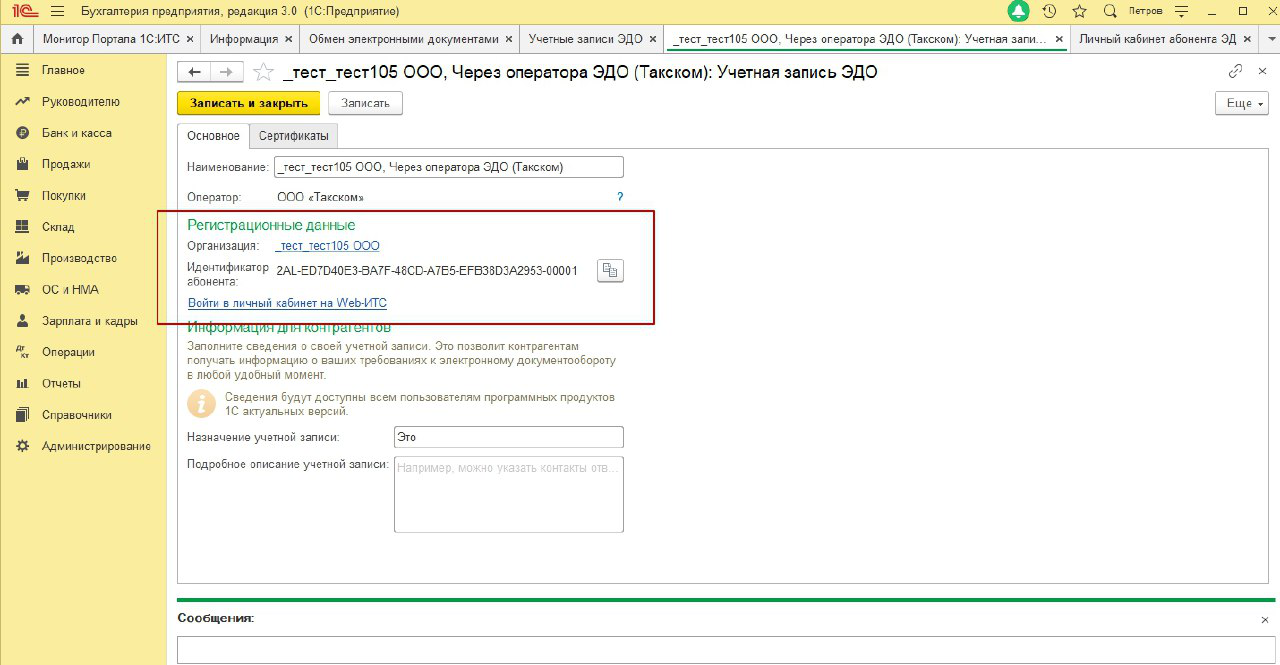Go to the home page tab icon
The width and height of the screenshot is (1280, 665).
click(16, 39)
